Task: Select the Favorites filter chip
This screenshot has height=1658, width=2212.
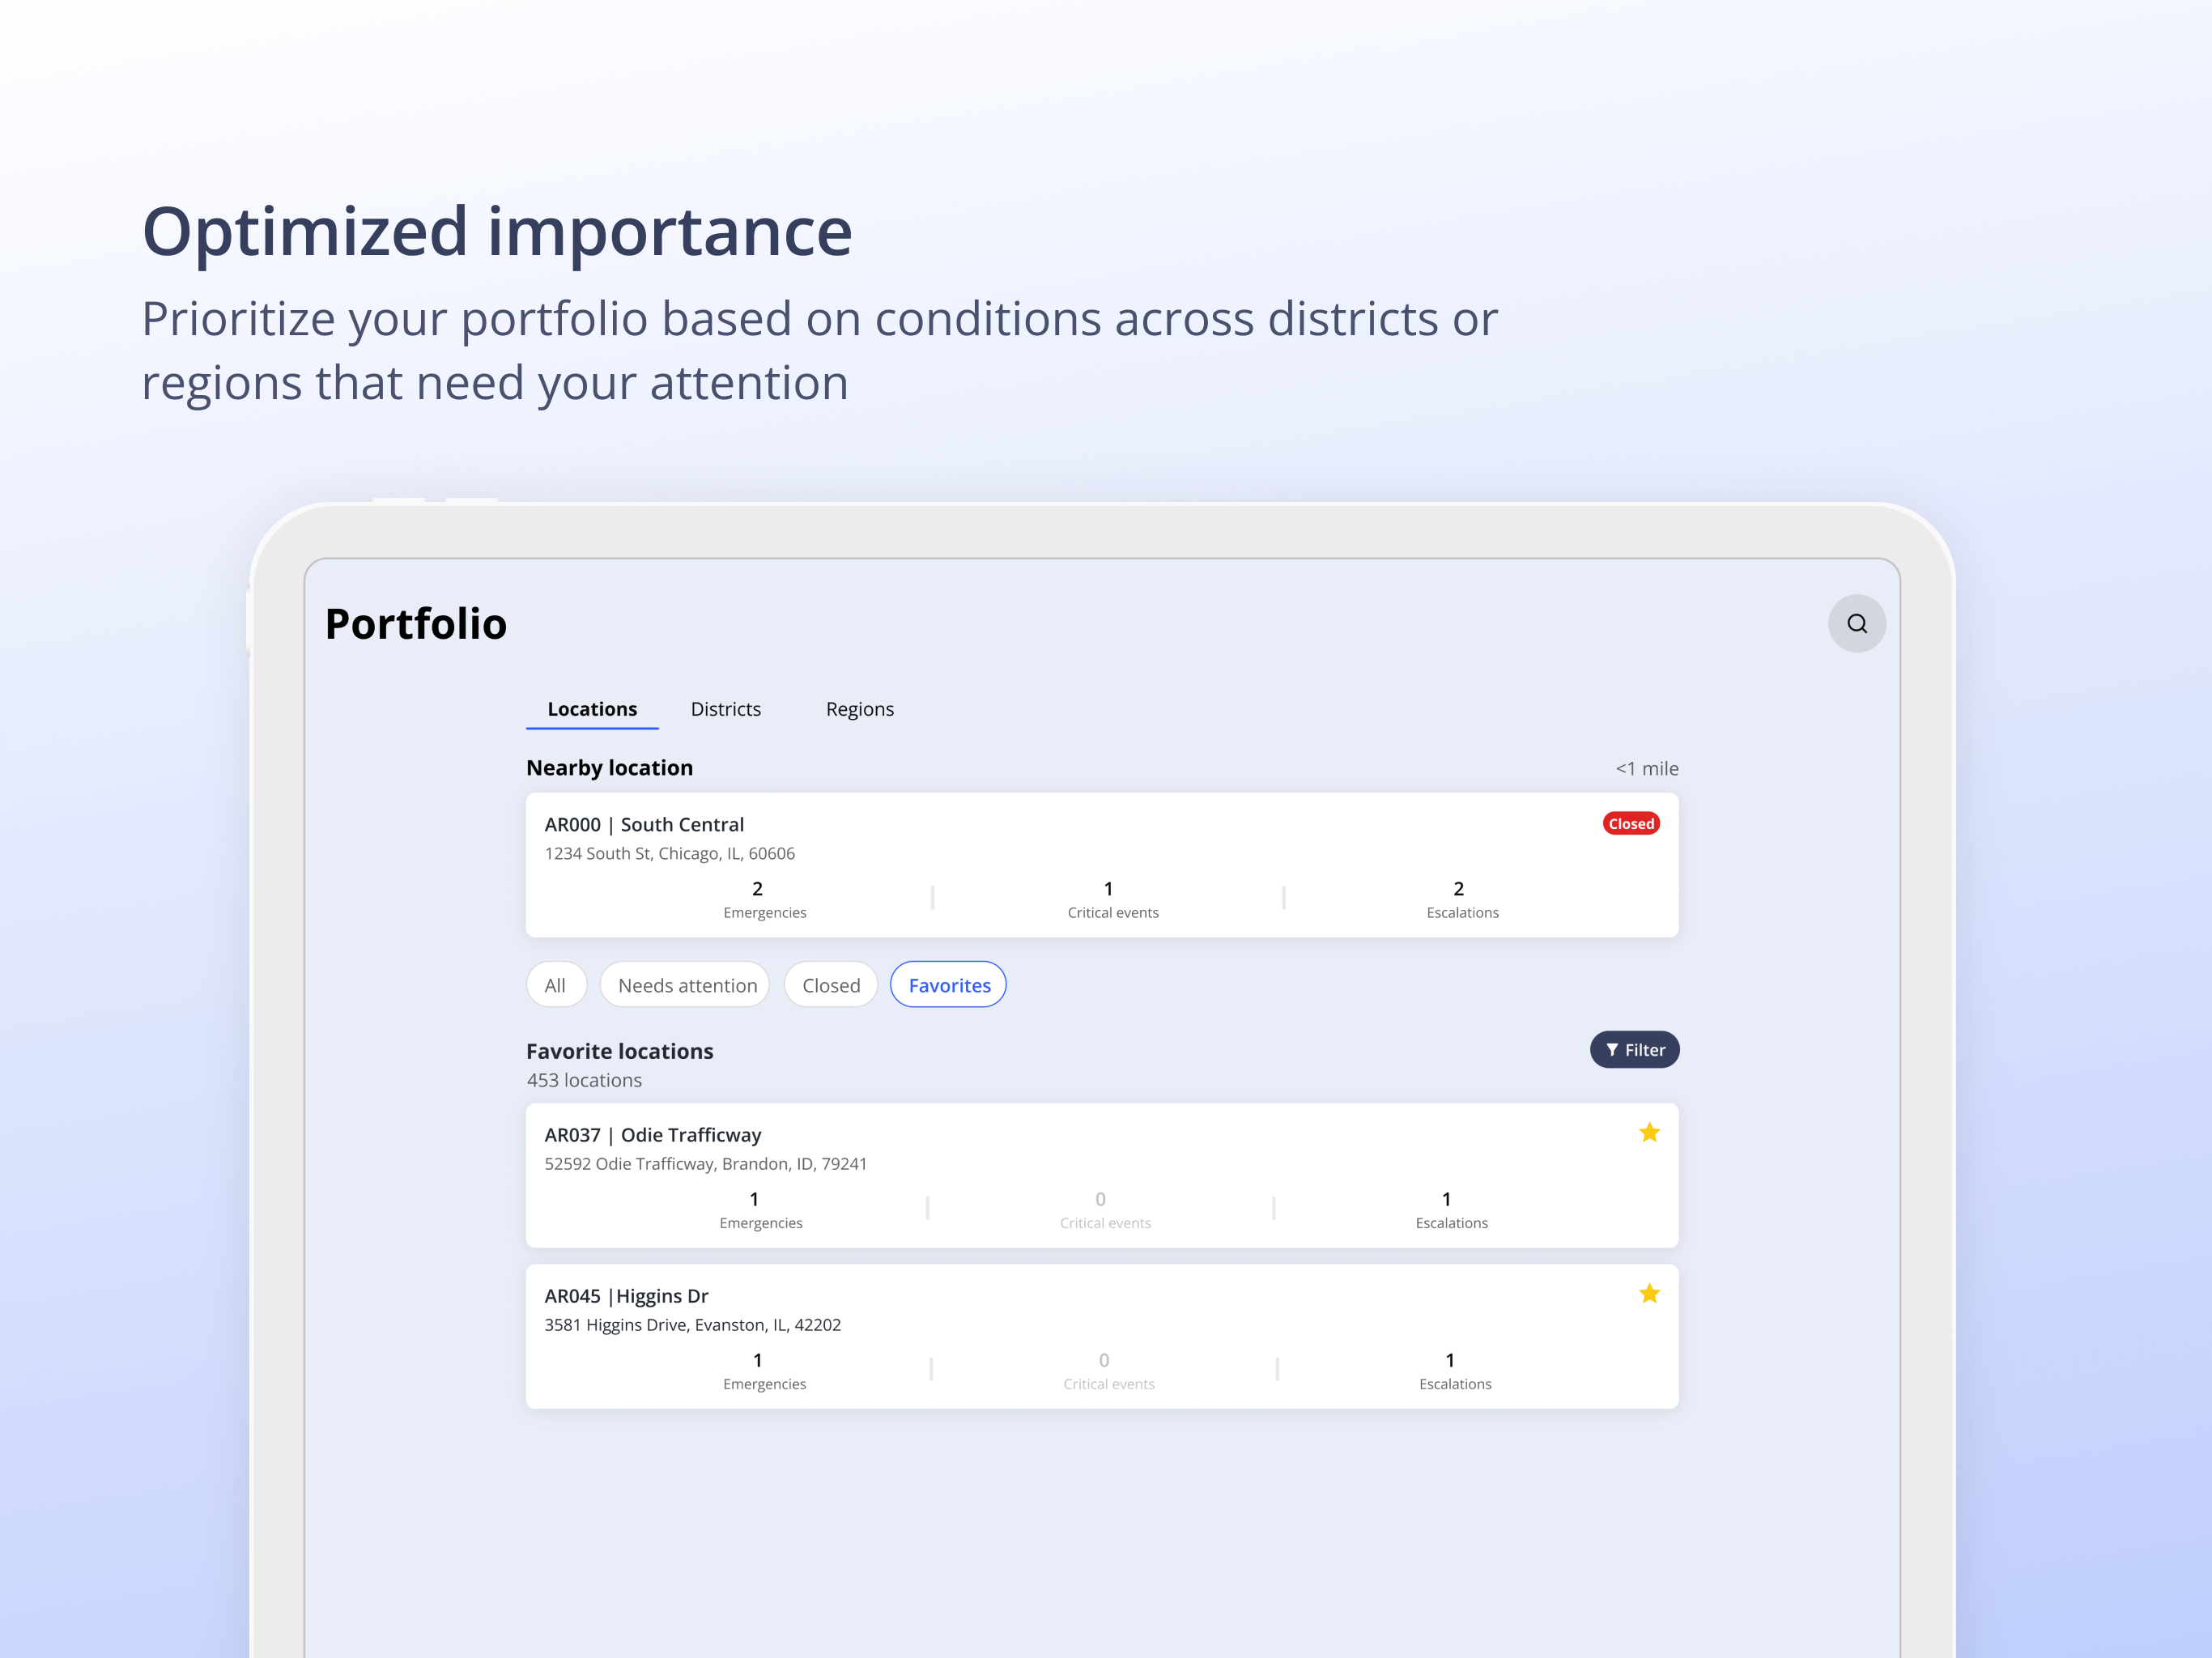Action: [949, 985]
